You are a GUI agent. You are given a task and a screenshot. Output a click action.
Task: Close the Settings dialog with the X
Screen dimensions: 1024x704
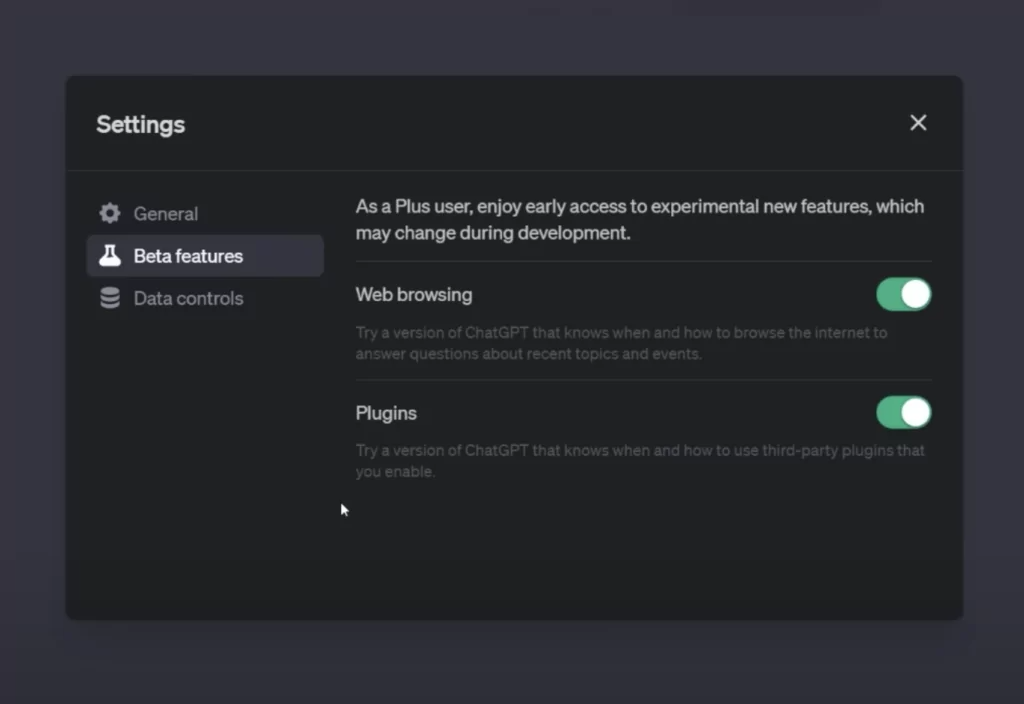(918, 122)
